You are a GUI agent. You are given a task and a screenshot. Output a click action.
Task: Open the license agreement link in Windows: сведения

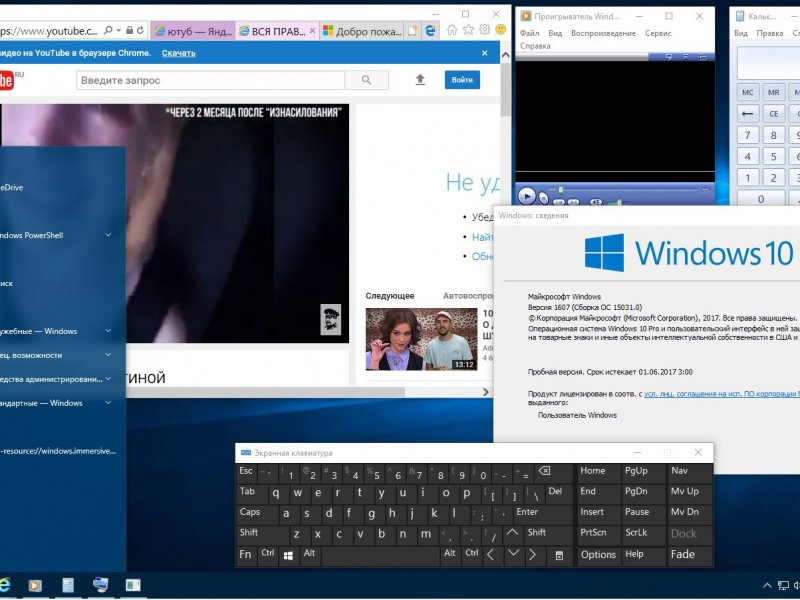pyautogui.click(x=722, y=393)
